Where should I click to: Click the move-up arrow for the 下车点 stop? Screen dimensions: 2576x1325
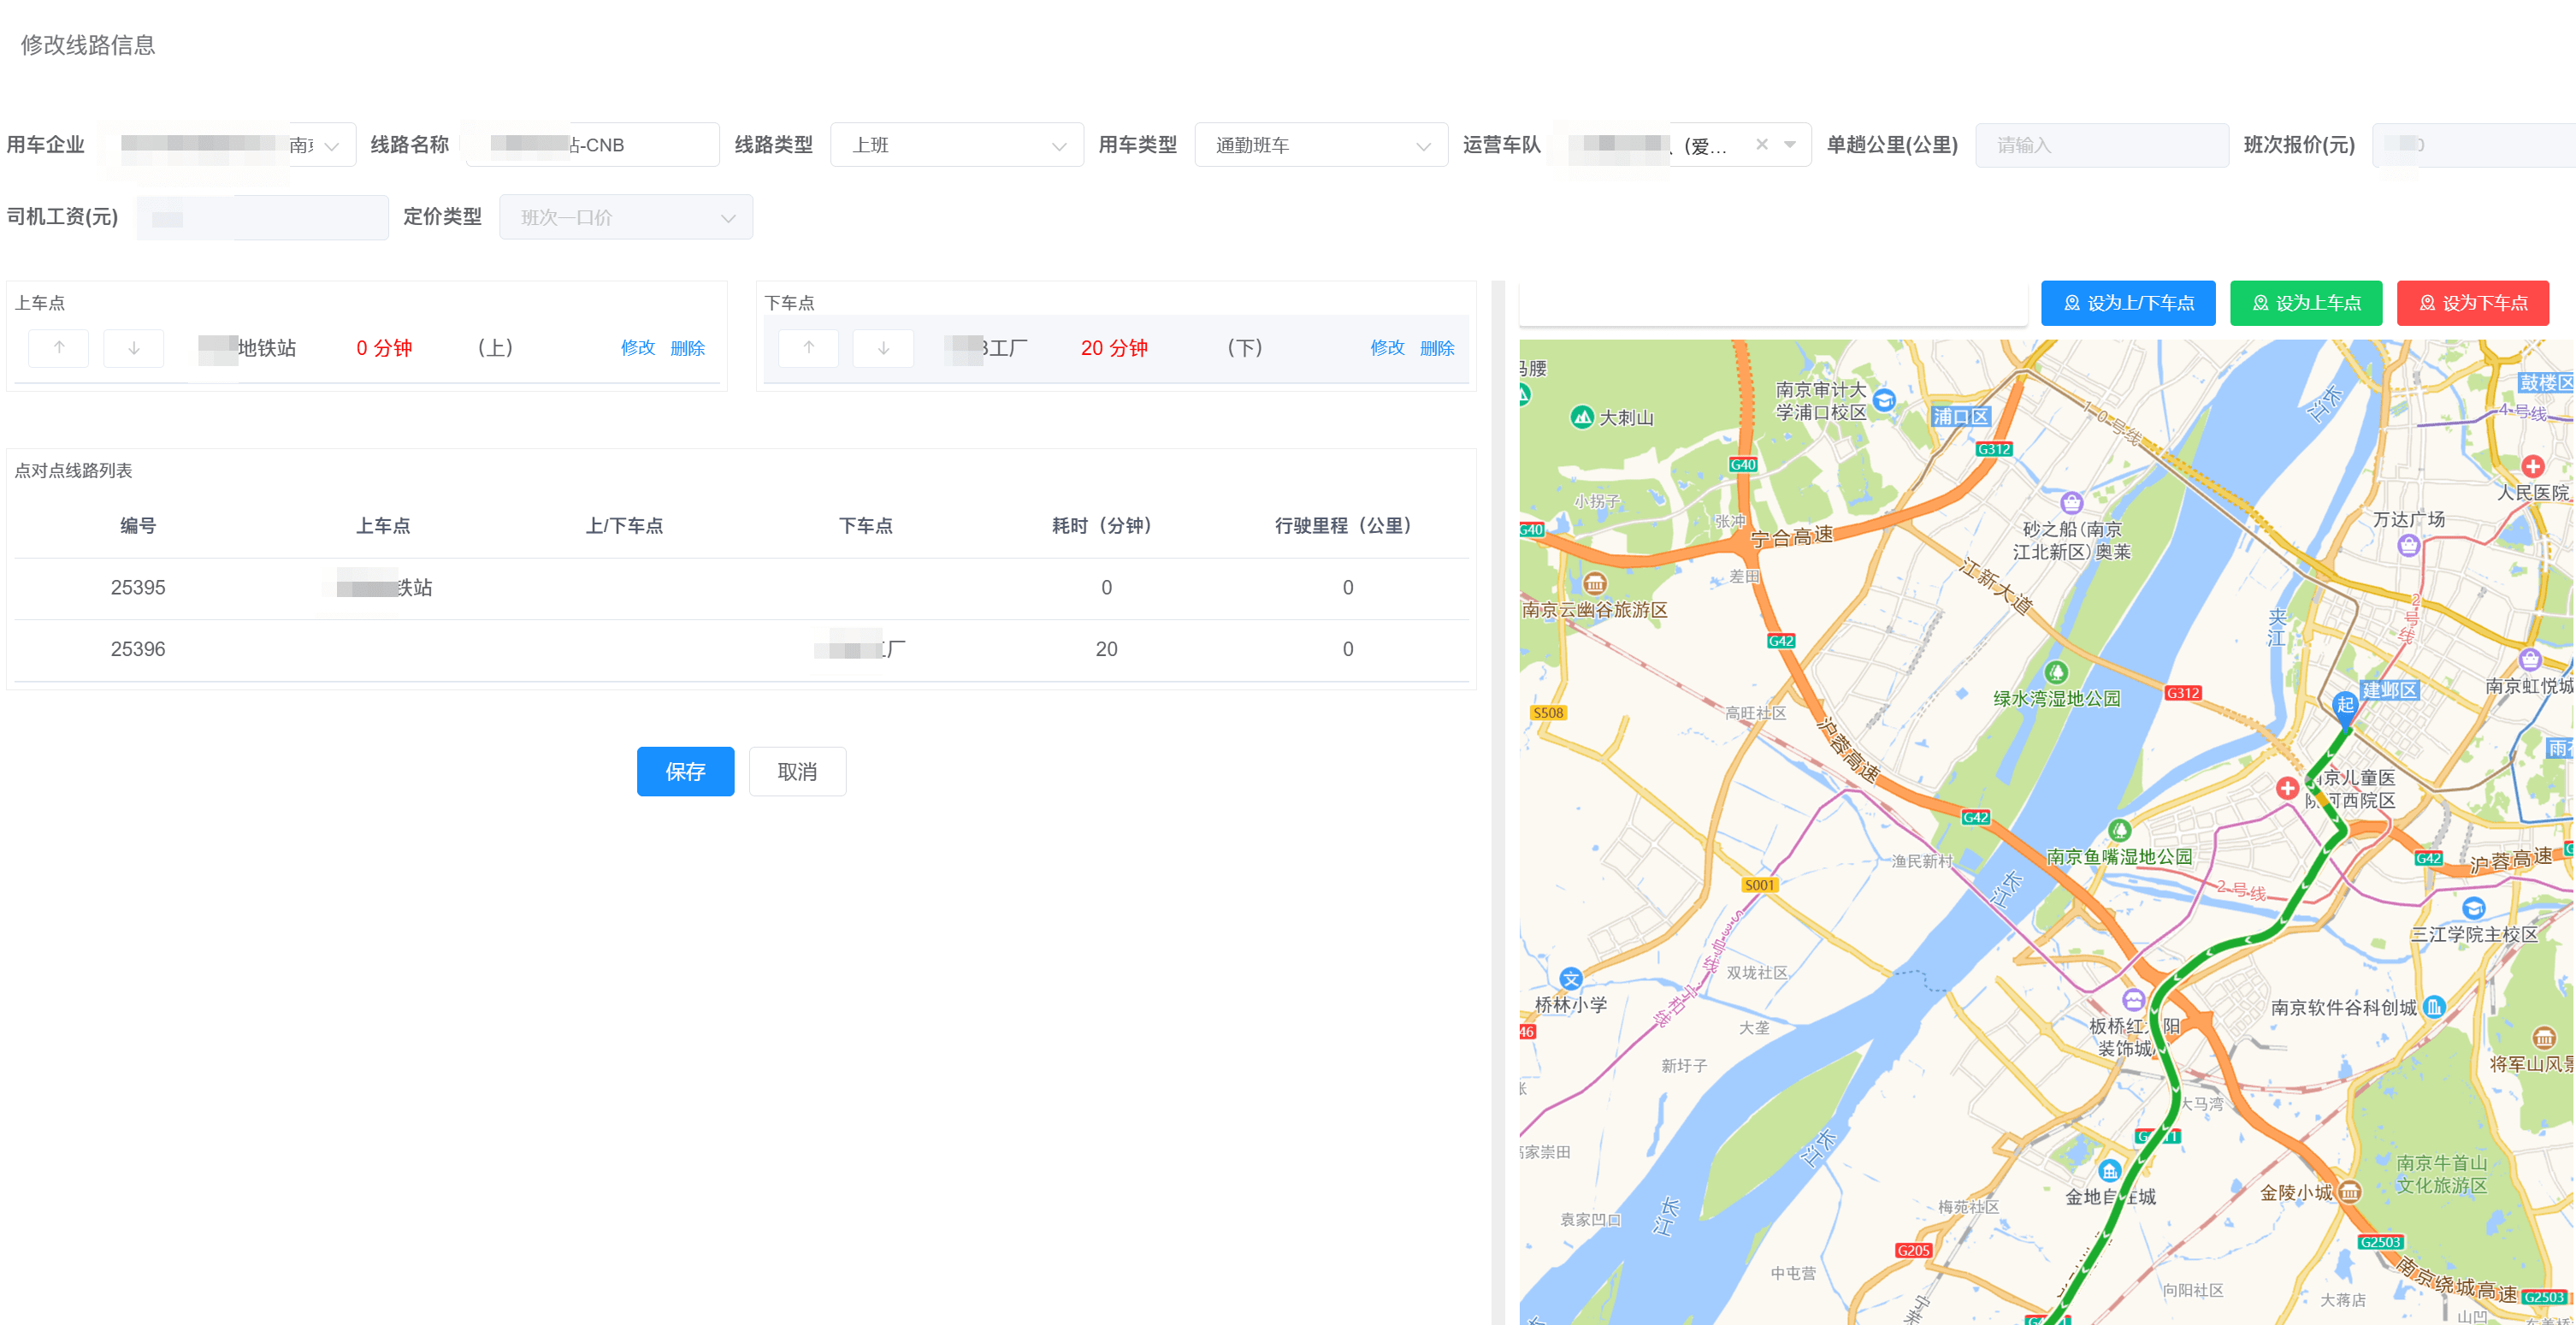point(808,348)
